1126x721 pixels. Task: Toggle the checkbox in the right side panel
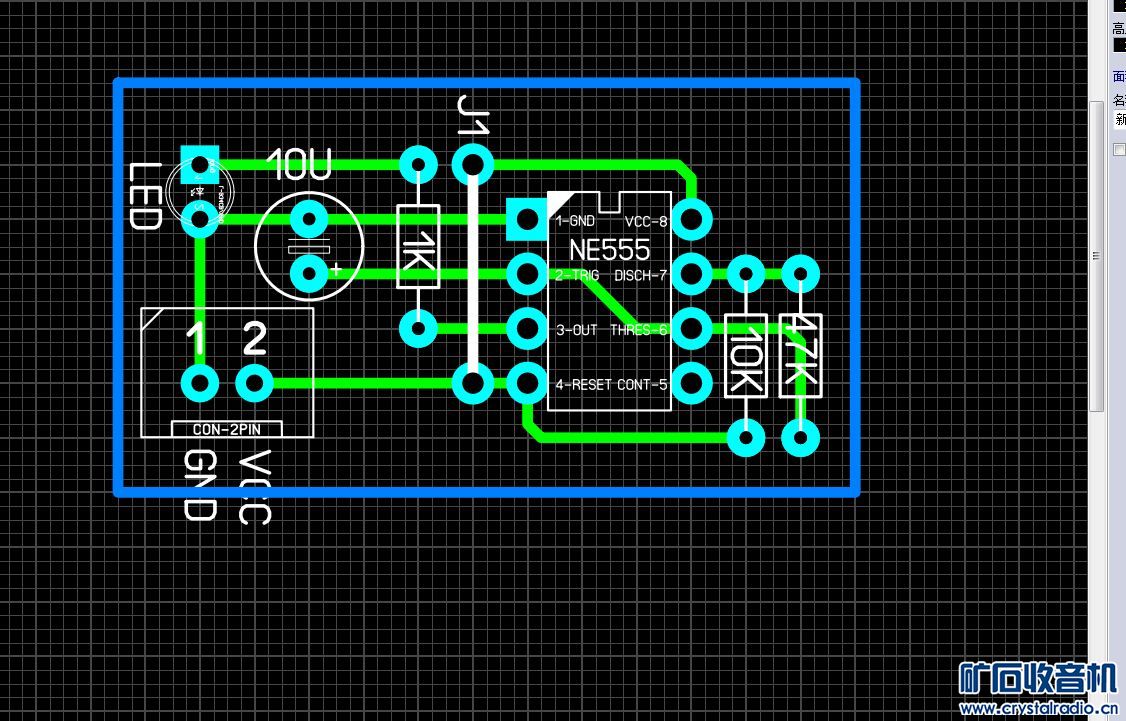[x=1119, y=149]
